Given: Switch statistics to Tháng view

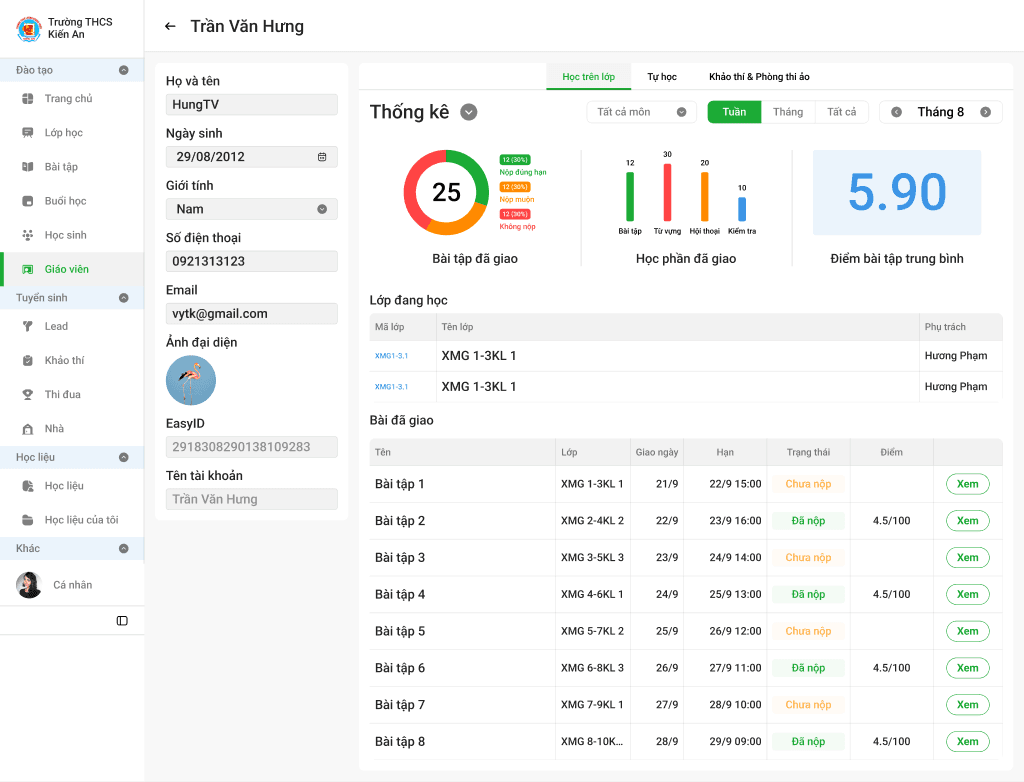Looking at the screenshot, I should pos(788,112).
